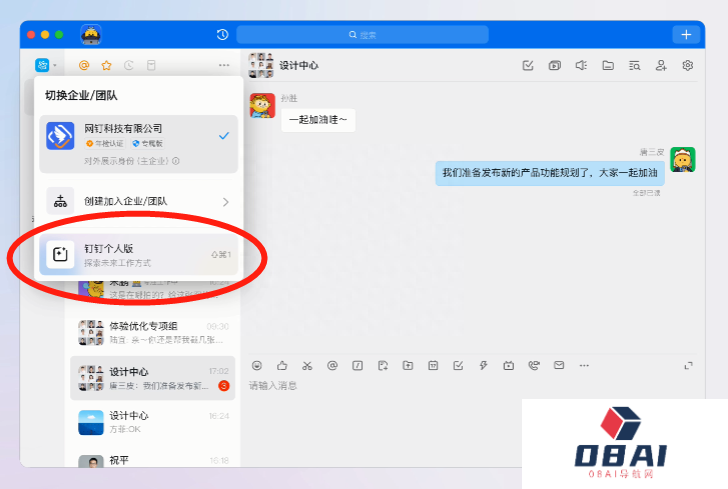Select 网钉科技有限公司 organization
Screen dimensions: 728x489
coord(138,144)
